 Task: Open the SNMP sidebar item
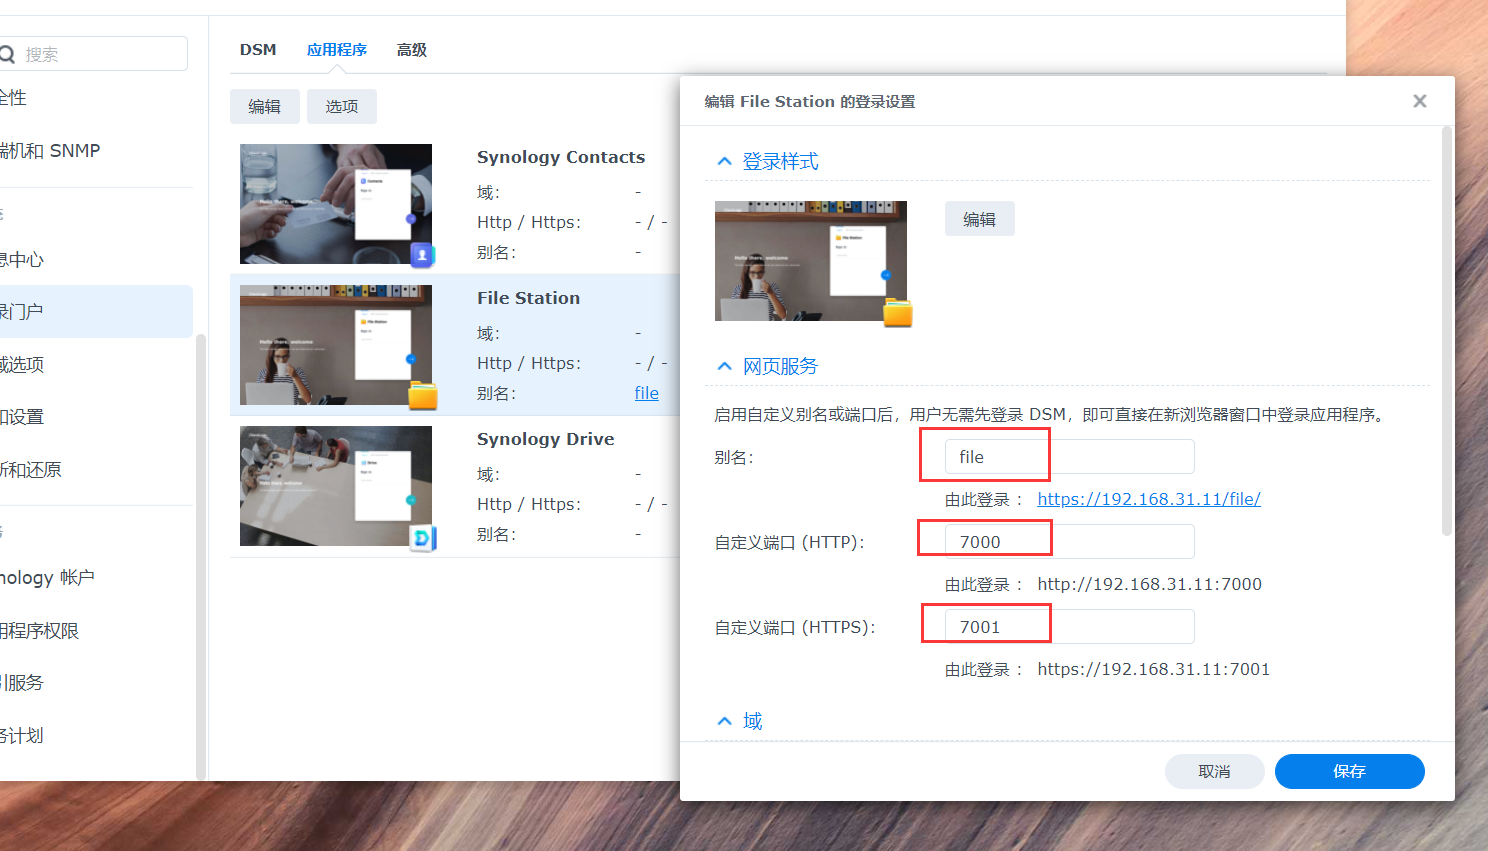point(96,151)
